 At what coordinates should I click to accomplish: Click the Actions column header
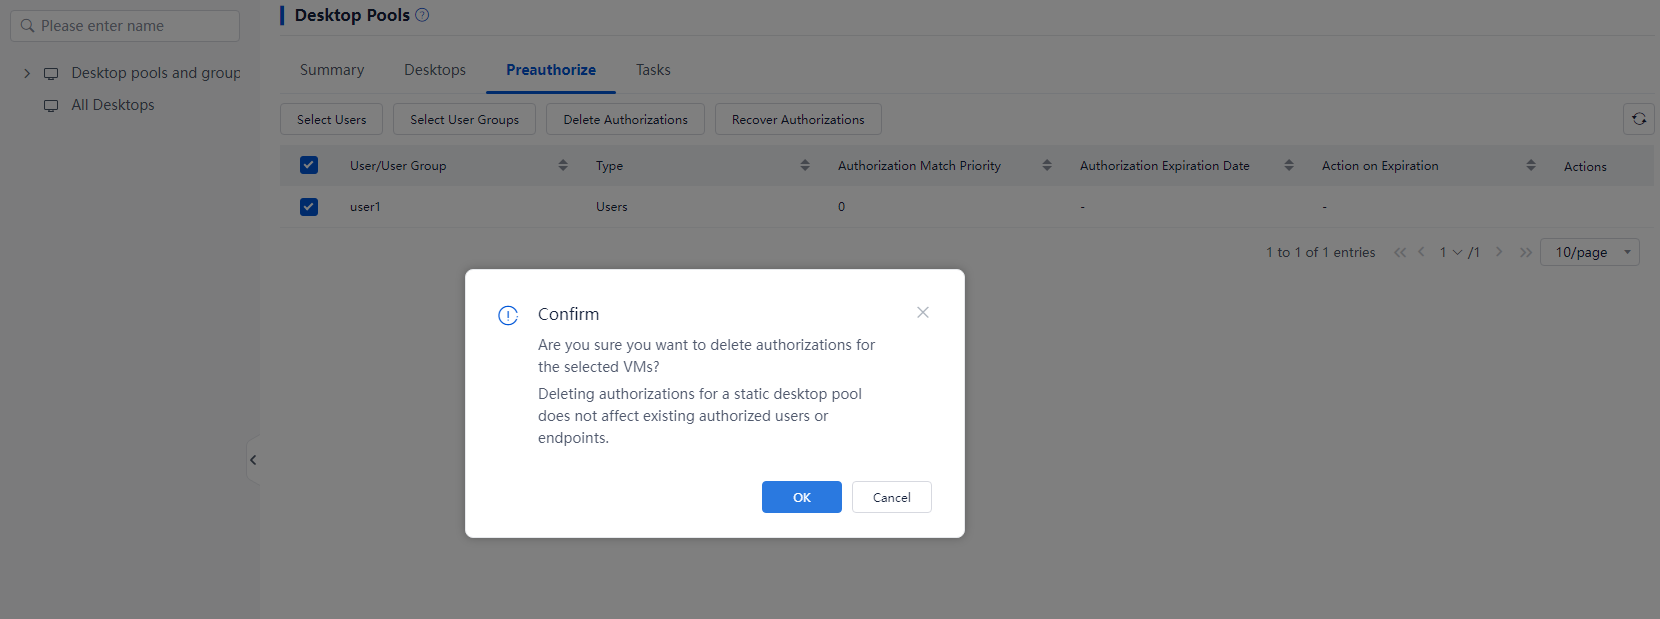click(x=1585, y=166)
